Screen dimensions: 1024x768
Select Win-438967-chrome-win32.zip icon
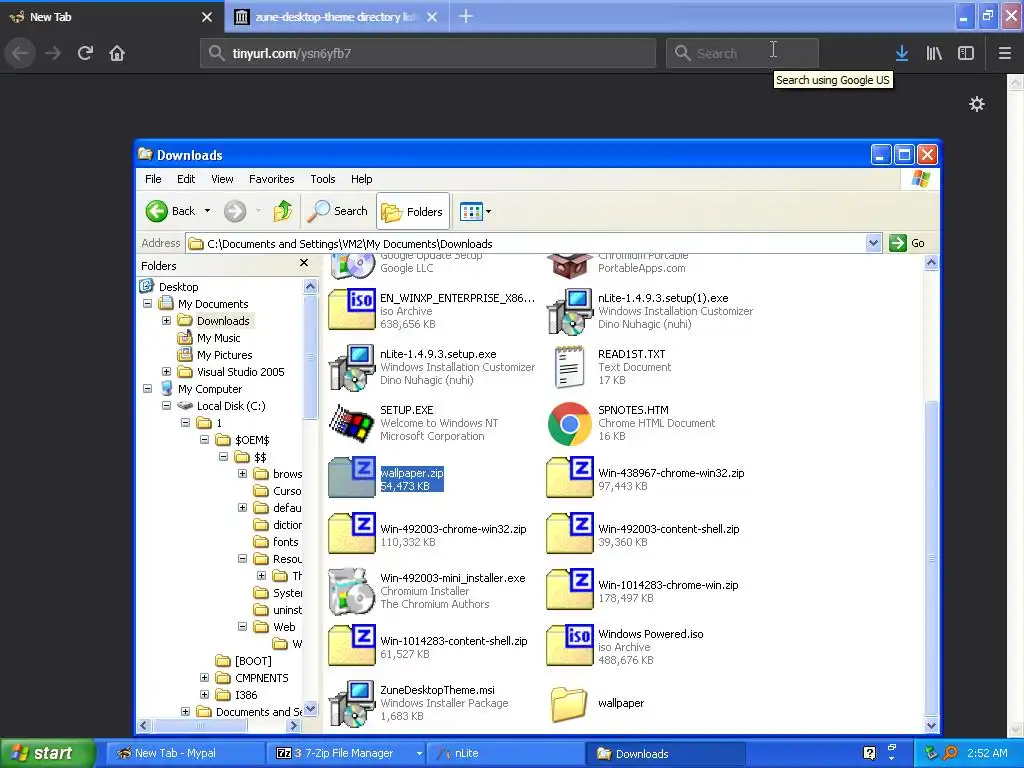(x=570, y=477)
